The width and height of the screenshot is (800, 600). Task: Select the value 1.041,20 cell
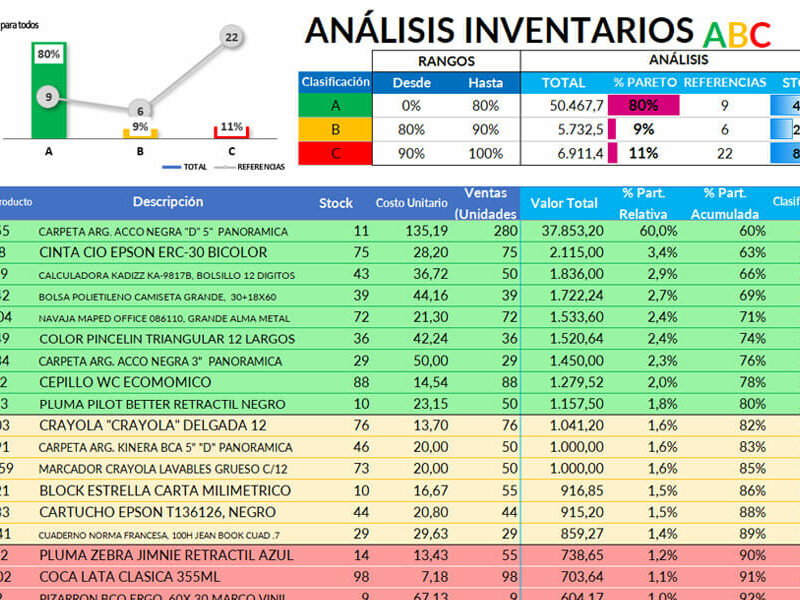click(564, 426)
